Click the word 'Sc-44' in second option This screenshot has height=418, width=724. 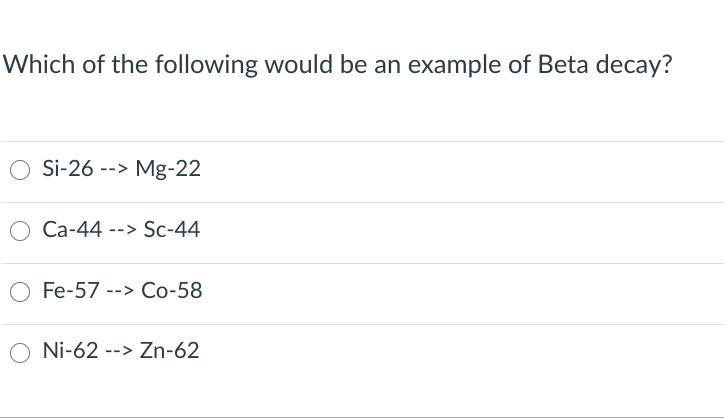tap(172, 230)
